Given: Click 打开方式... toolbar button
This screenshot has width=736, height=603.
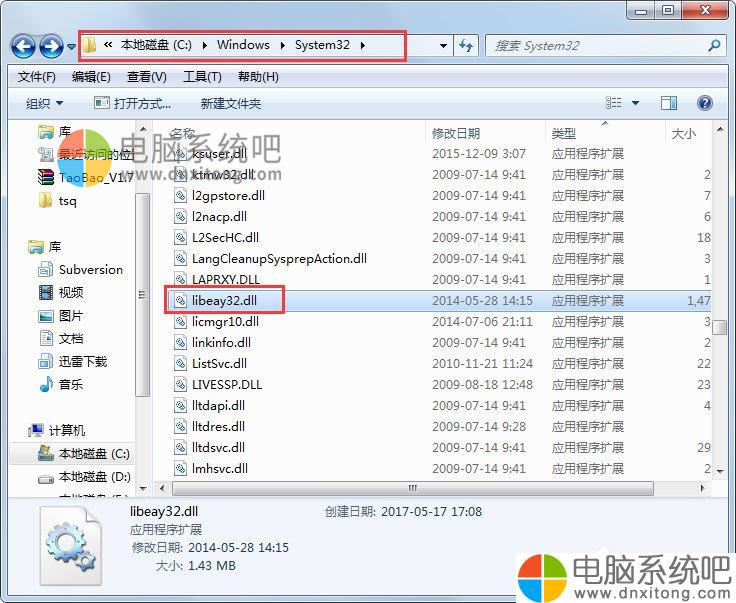Looking at the screenshot, I should coord(132,103).
